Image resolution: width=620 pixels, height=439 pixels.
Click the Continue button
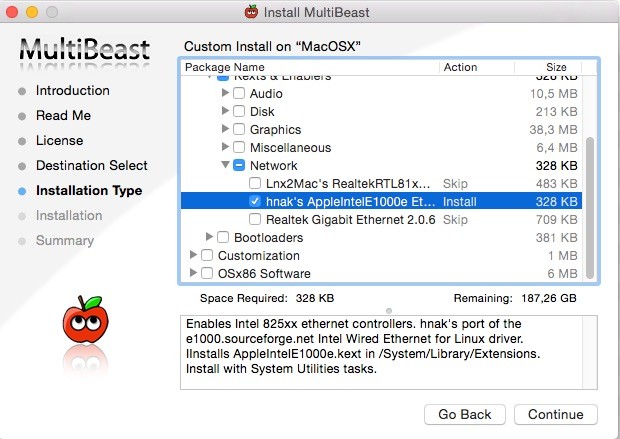coord(556,414)
